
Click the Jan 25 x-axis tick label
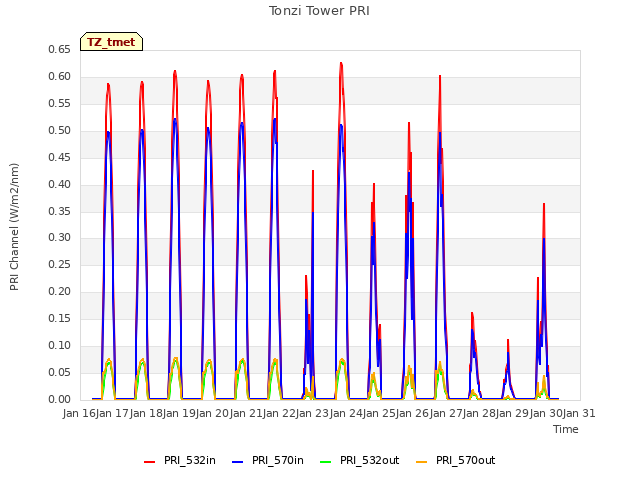click(x=379, y=413)
